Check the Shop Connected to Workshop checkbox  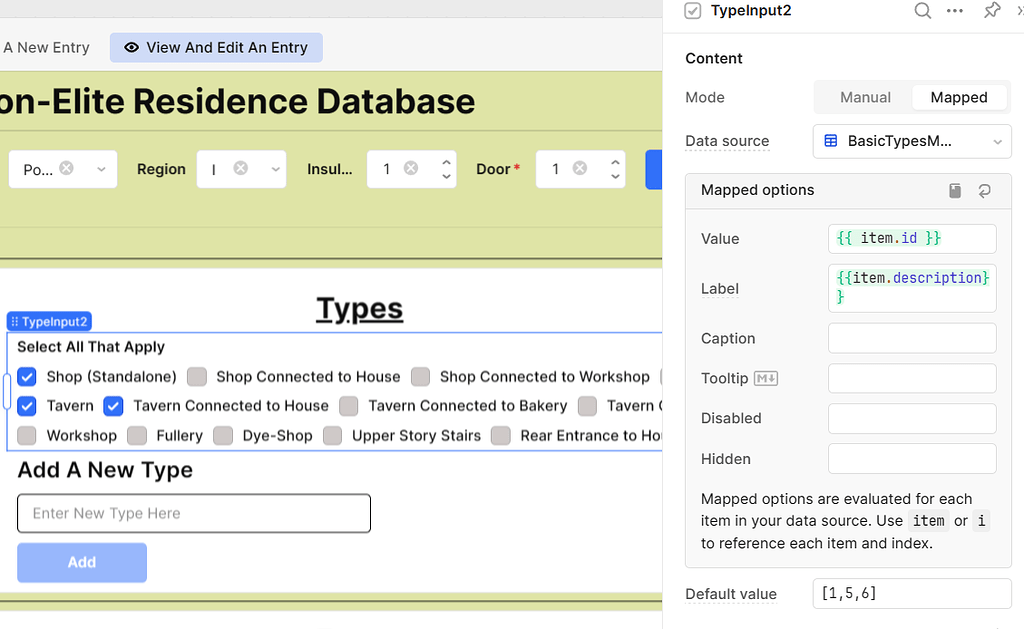pyautogui.click(x=421, y=377)
